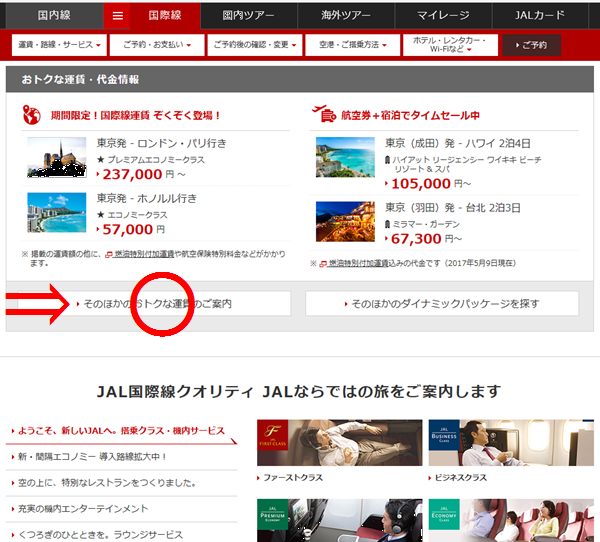Open the hamburger menu icon
600x542 pixels.
pyautogui.click(x=117, y=16)
